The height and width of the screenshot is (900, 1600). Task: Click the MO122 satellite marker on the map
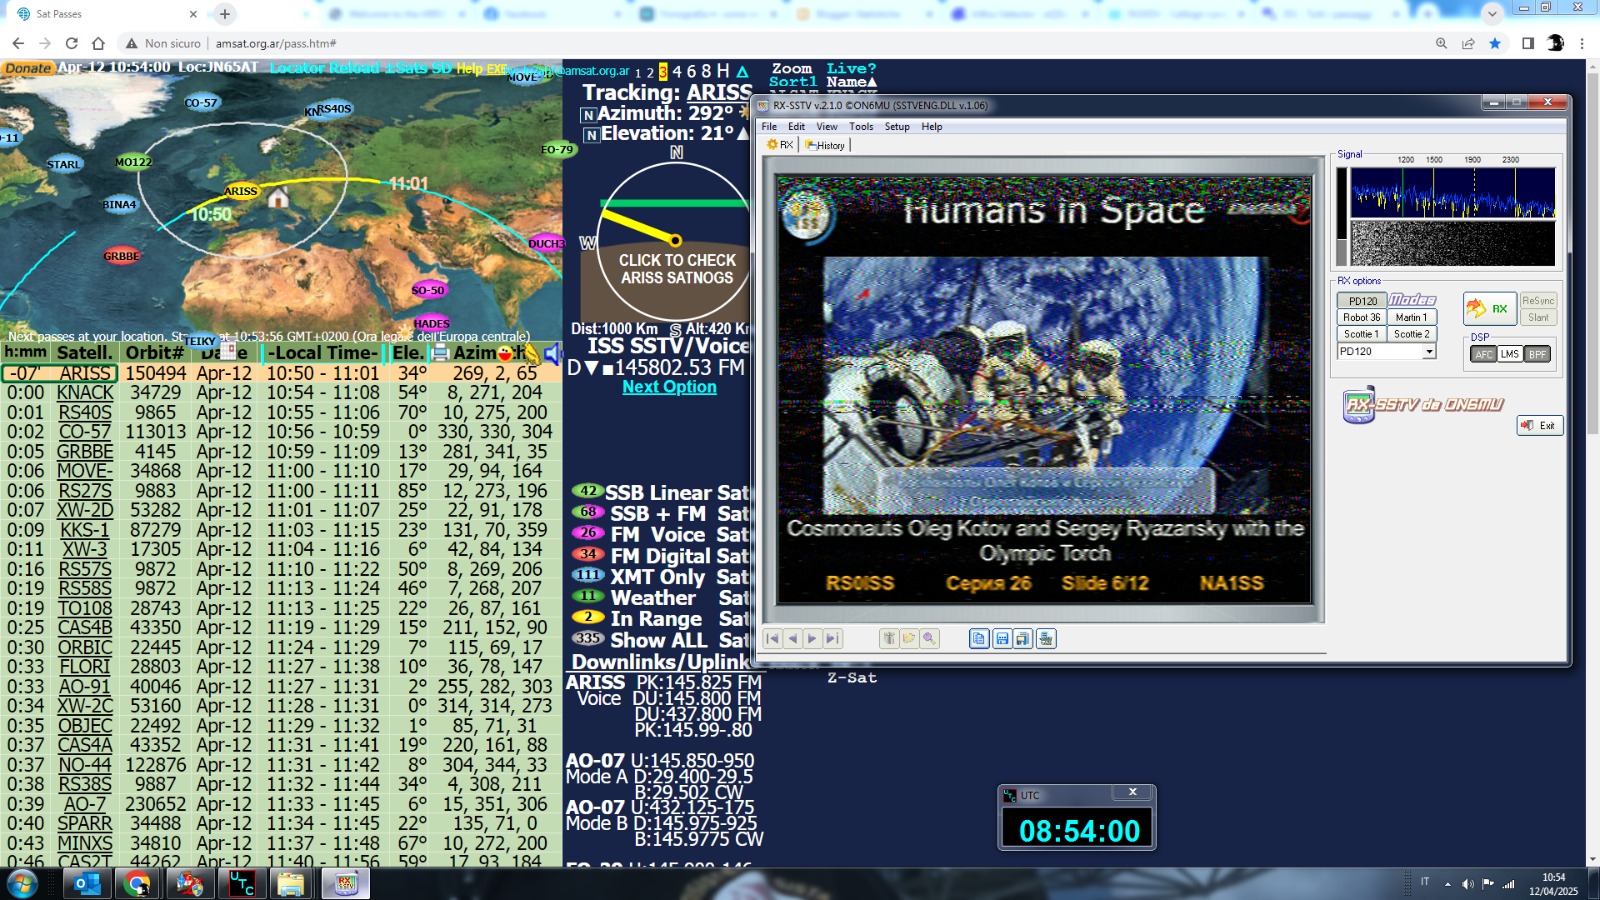[133, 162]
